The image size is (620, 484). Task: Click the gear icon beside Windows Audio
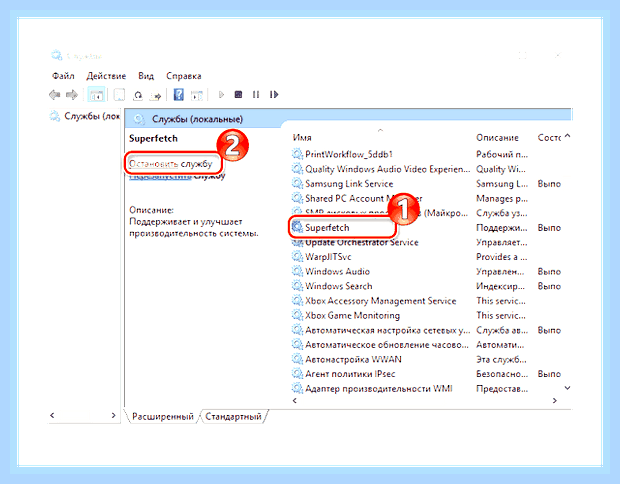297,271
